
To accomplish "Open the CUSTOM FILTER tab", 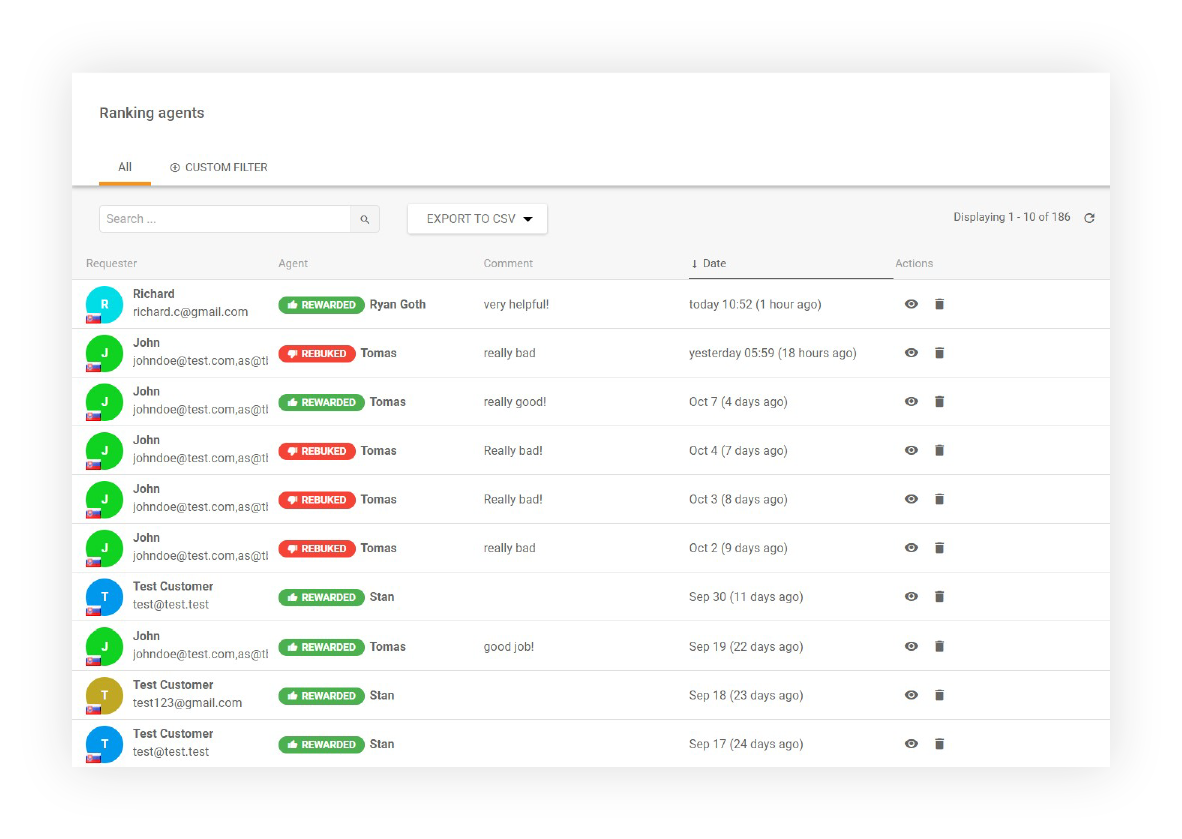I will [x=227, y=167].
